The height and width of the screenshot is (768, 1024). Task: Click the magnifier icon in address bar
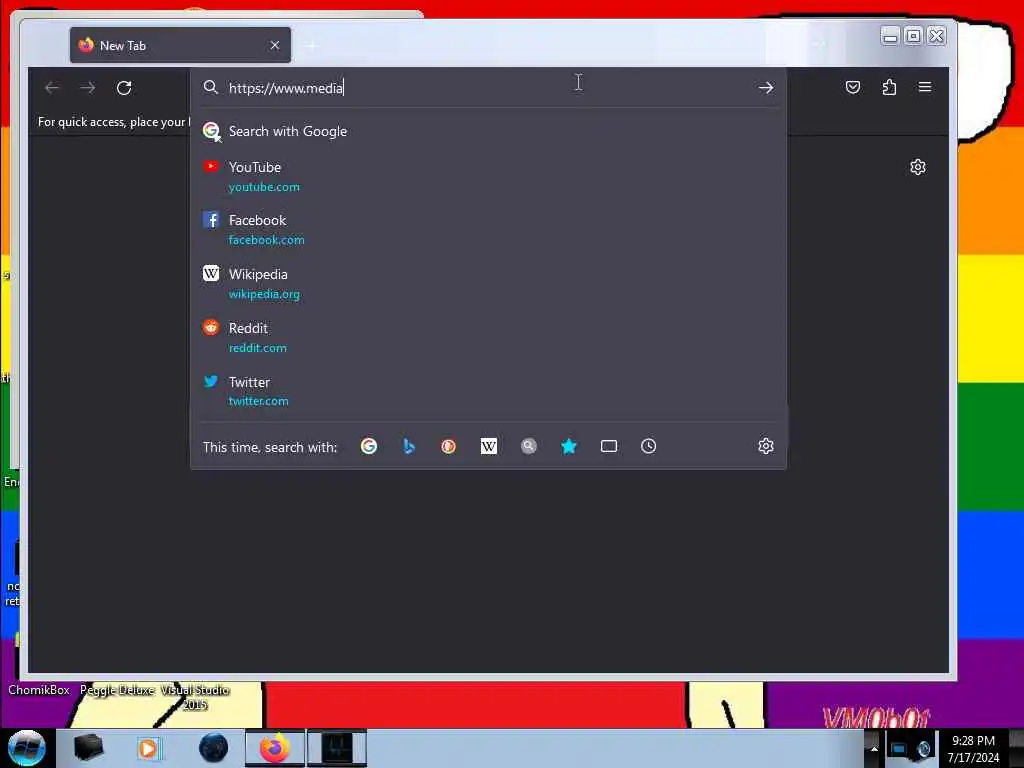coord(210,87)
